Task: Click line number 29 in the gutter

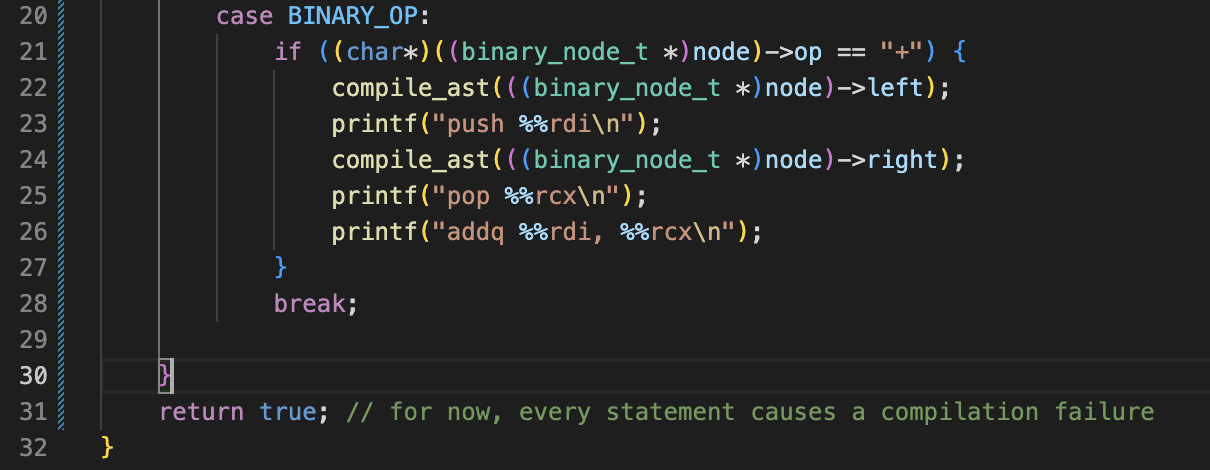Action: (33, 339)
